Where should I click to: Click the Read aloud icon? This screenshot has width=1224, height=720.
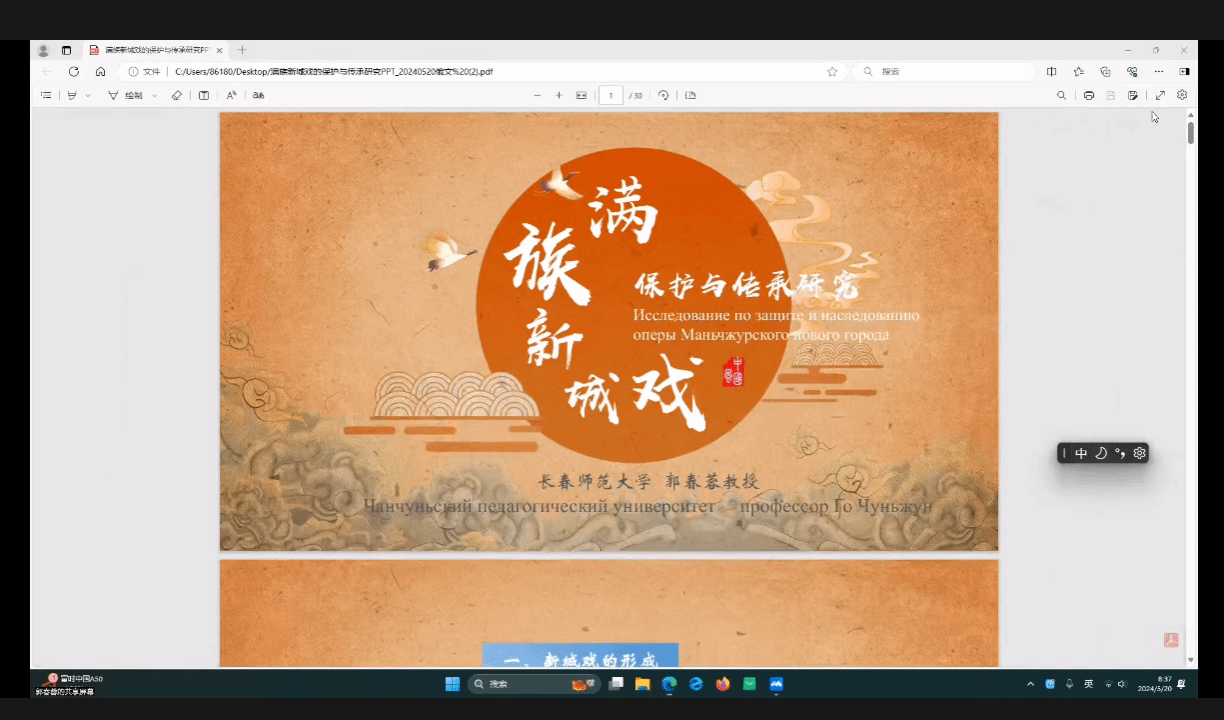[x=231, y=95]
